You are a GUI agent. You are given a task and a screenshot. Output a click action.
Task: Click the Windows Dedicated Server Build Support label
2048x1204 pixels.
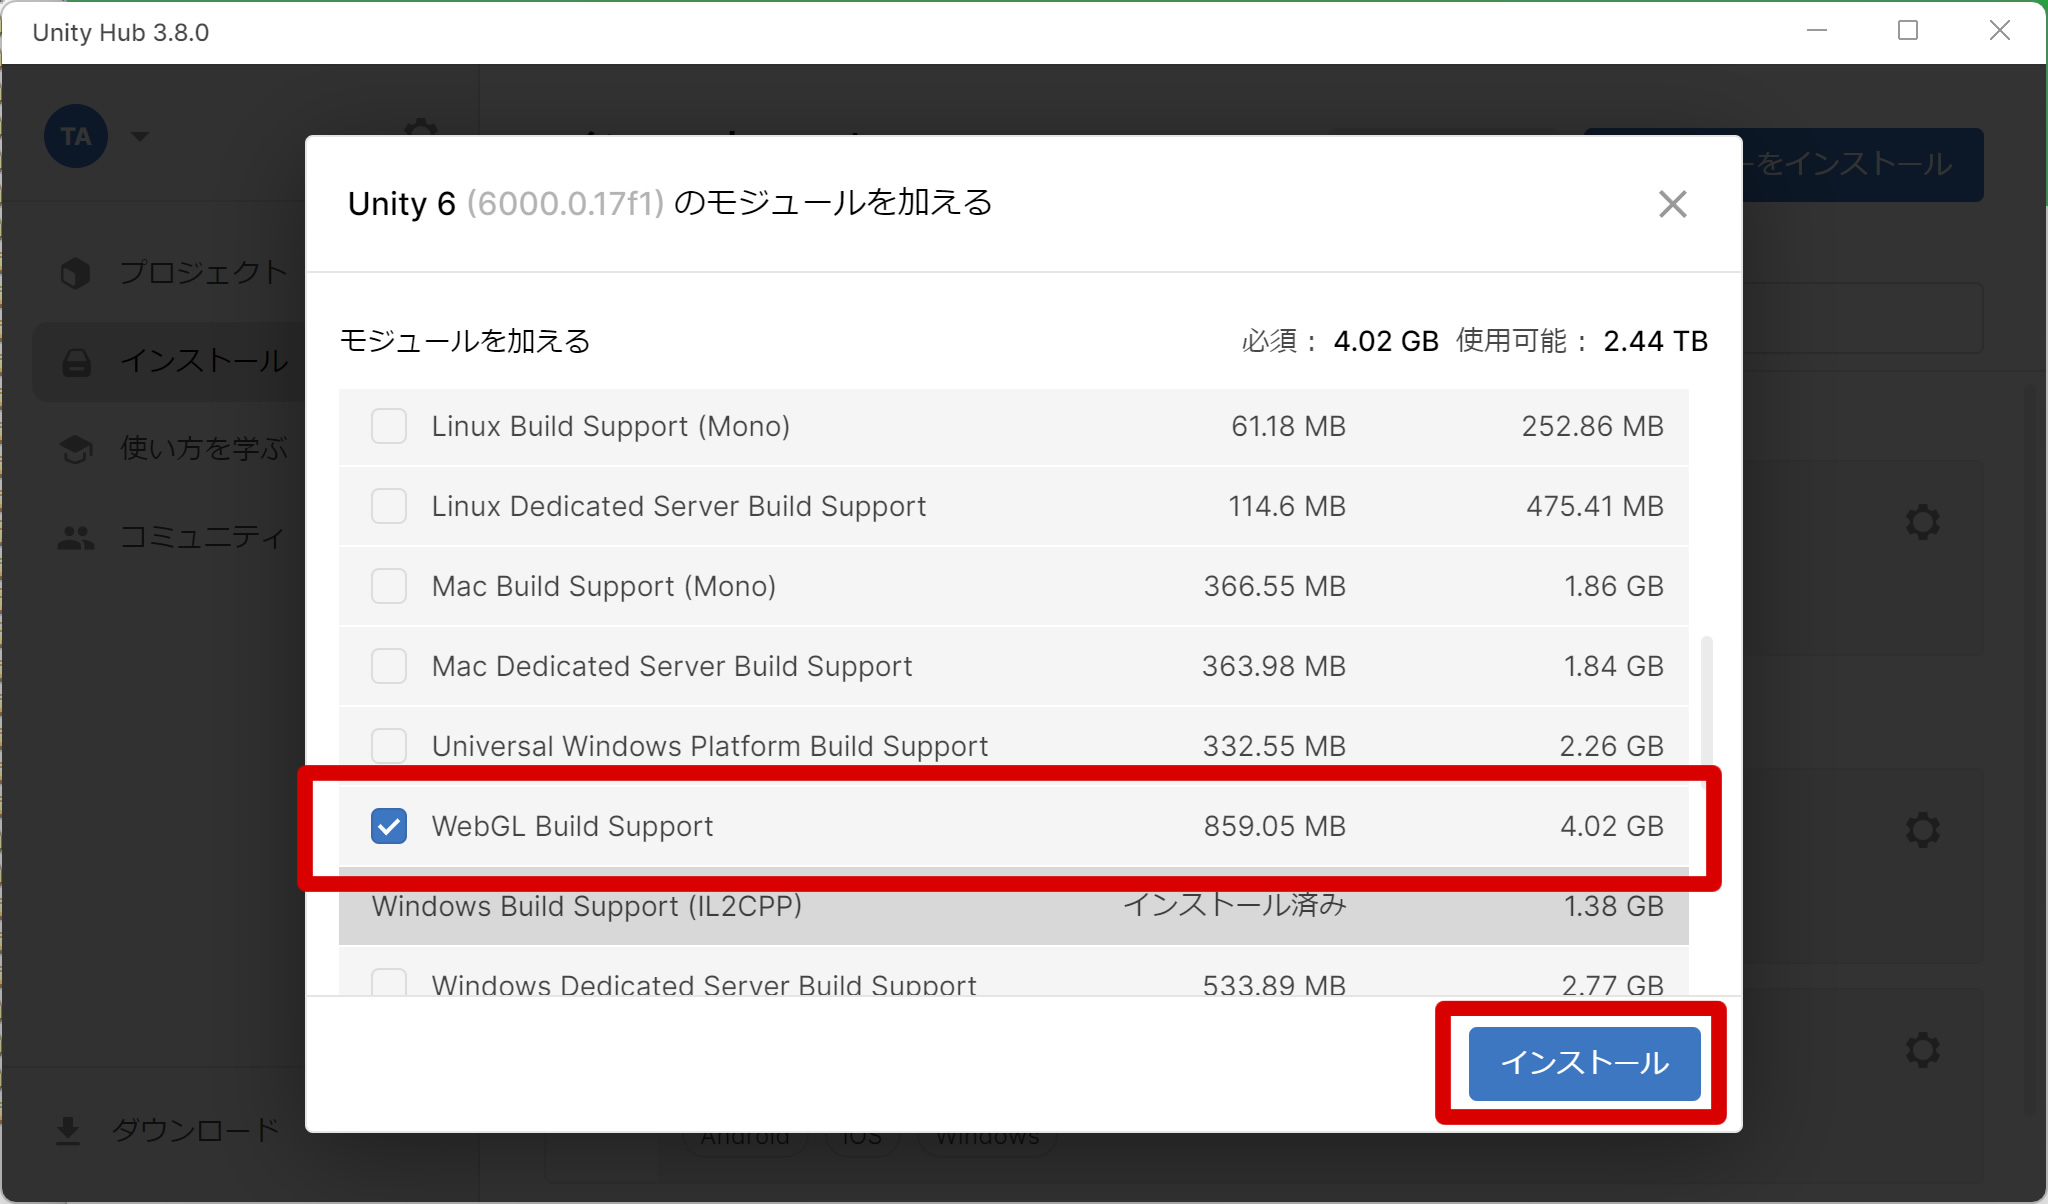click(x=704, y=984)
